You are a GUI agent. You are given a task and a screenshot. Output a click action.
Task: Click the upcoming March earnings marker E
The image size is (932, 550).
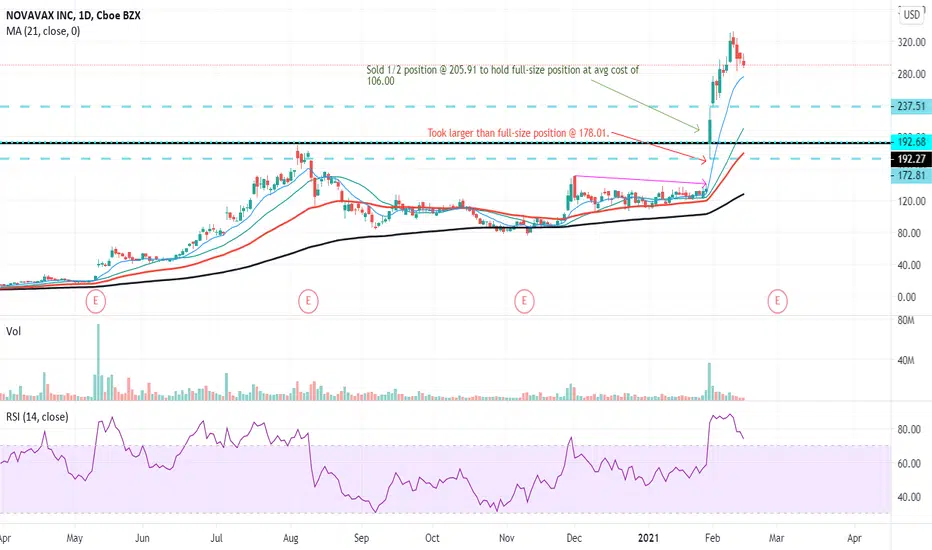pyautogui.click(x=777, y=301)
